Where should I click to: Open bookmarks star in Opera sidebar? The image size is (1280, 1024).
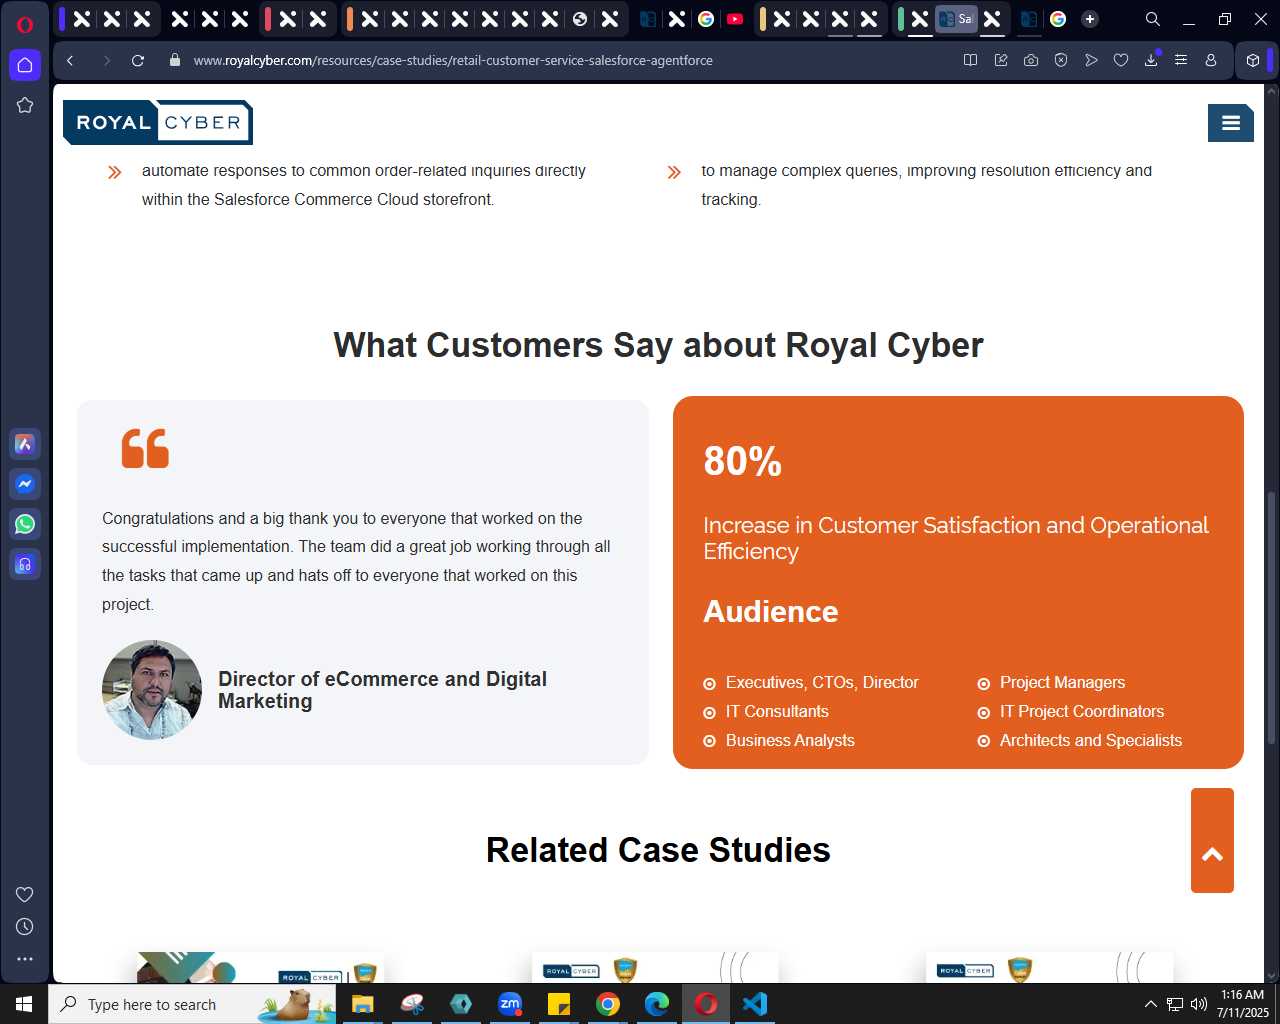click(25, 105)
